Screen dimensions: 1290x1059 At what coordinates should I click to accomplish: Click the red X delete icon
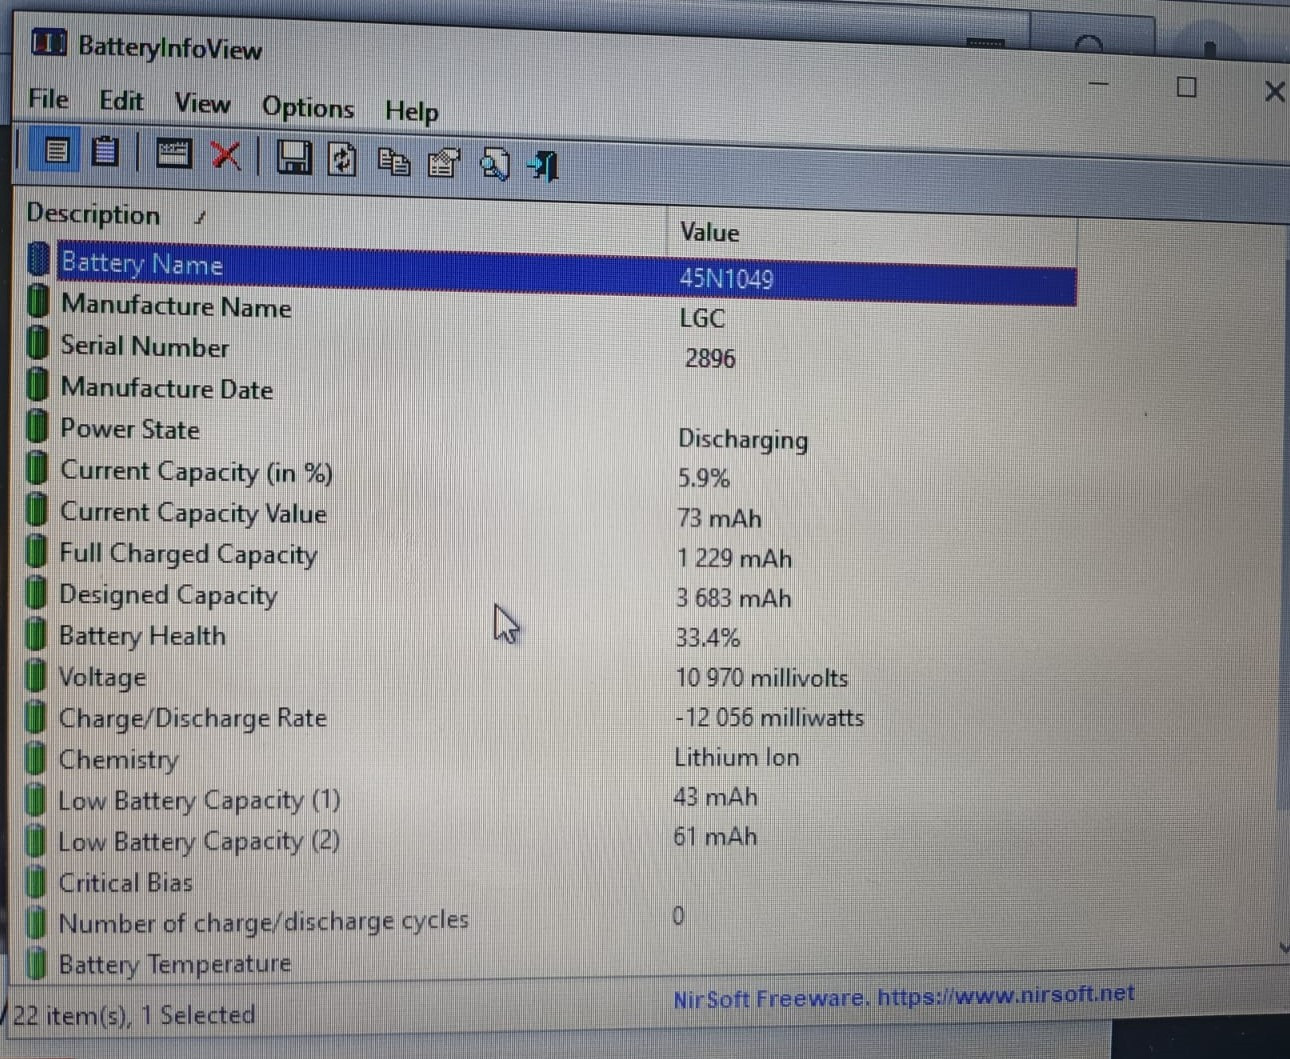pos(226,157)
